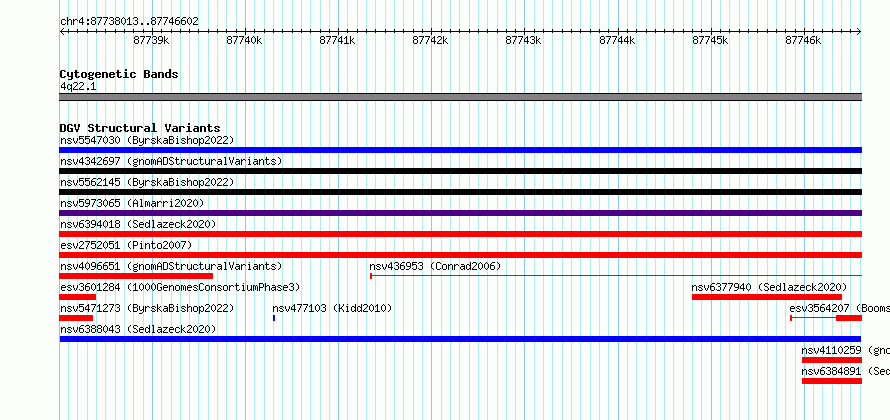Open the esv3601284 1000GenomesConsortiumPhase3 label
The image size is (890, 420).
tap(180, 287)
